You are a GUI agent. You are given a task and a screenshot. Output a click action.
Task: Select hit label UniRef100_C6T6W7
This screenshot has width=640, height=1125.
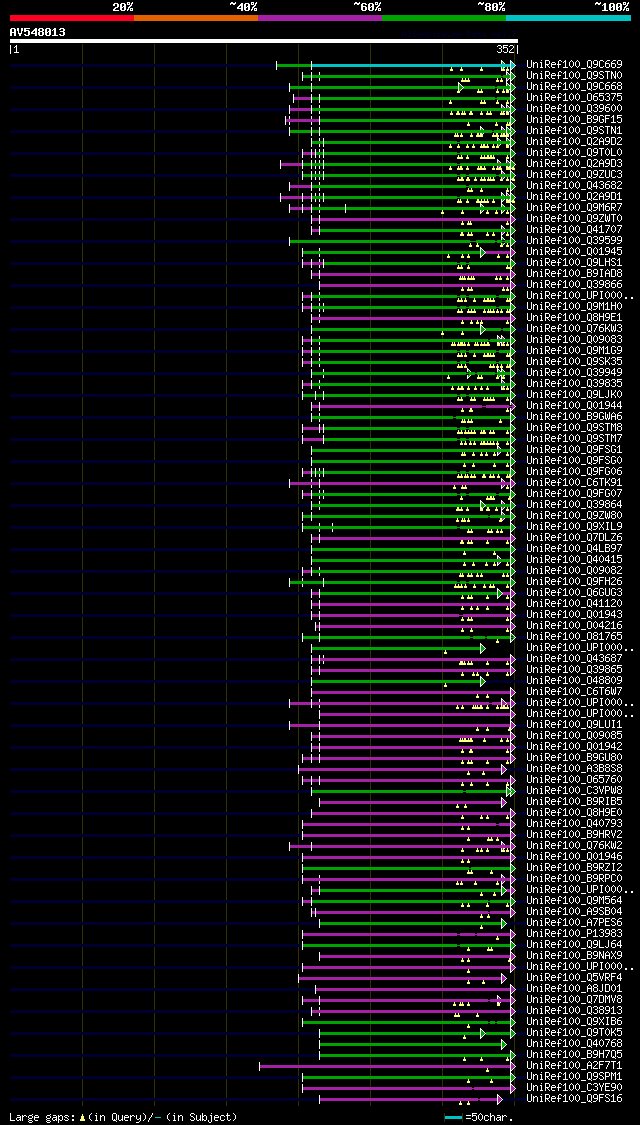click(x=574, y=692)
